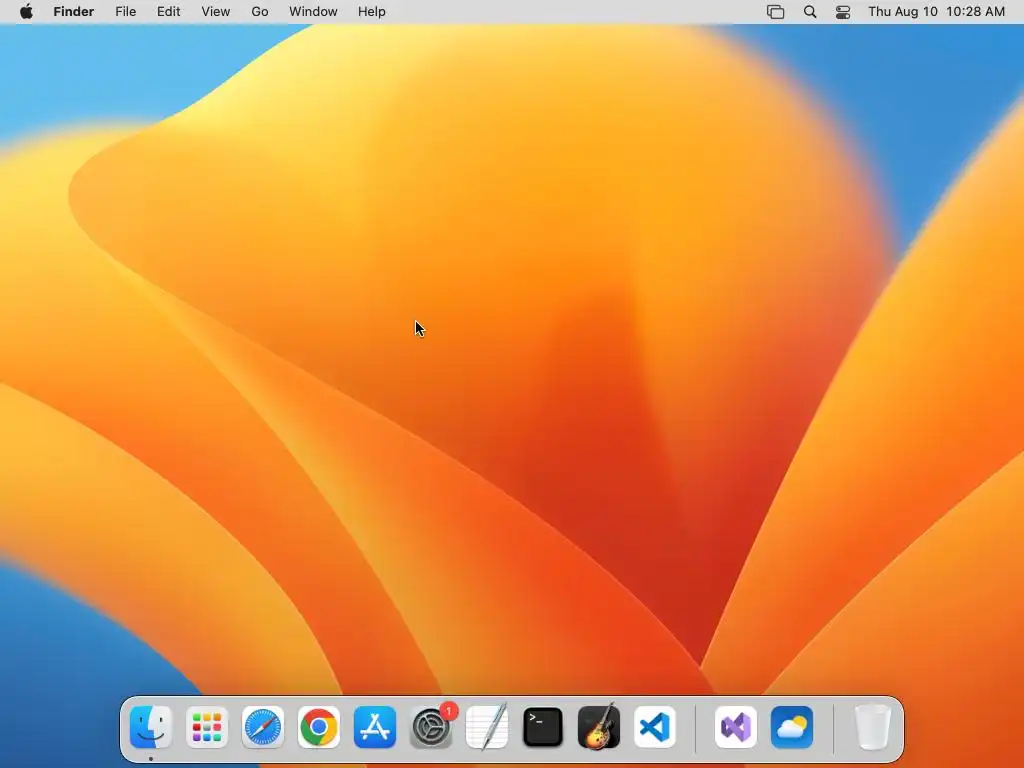
Task: Open the Trash in the Dock
Action: (873, 727)
